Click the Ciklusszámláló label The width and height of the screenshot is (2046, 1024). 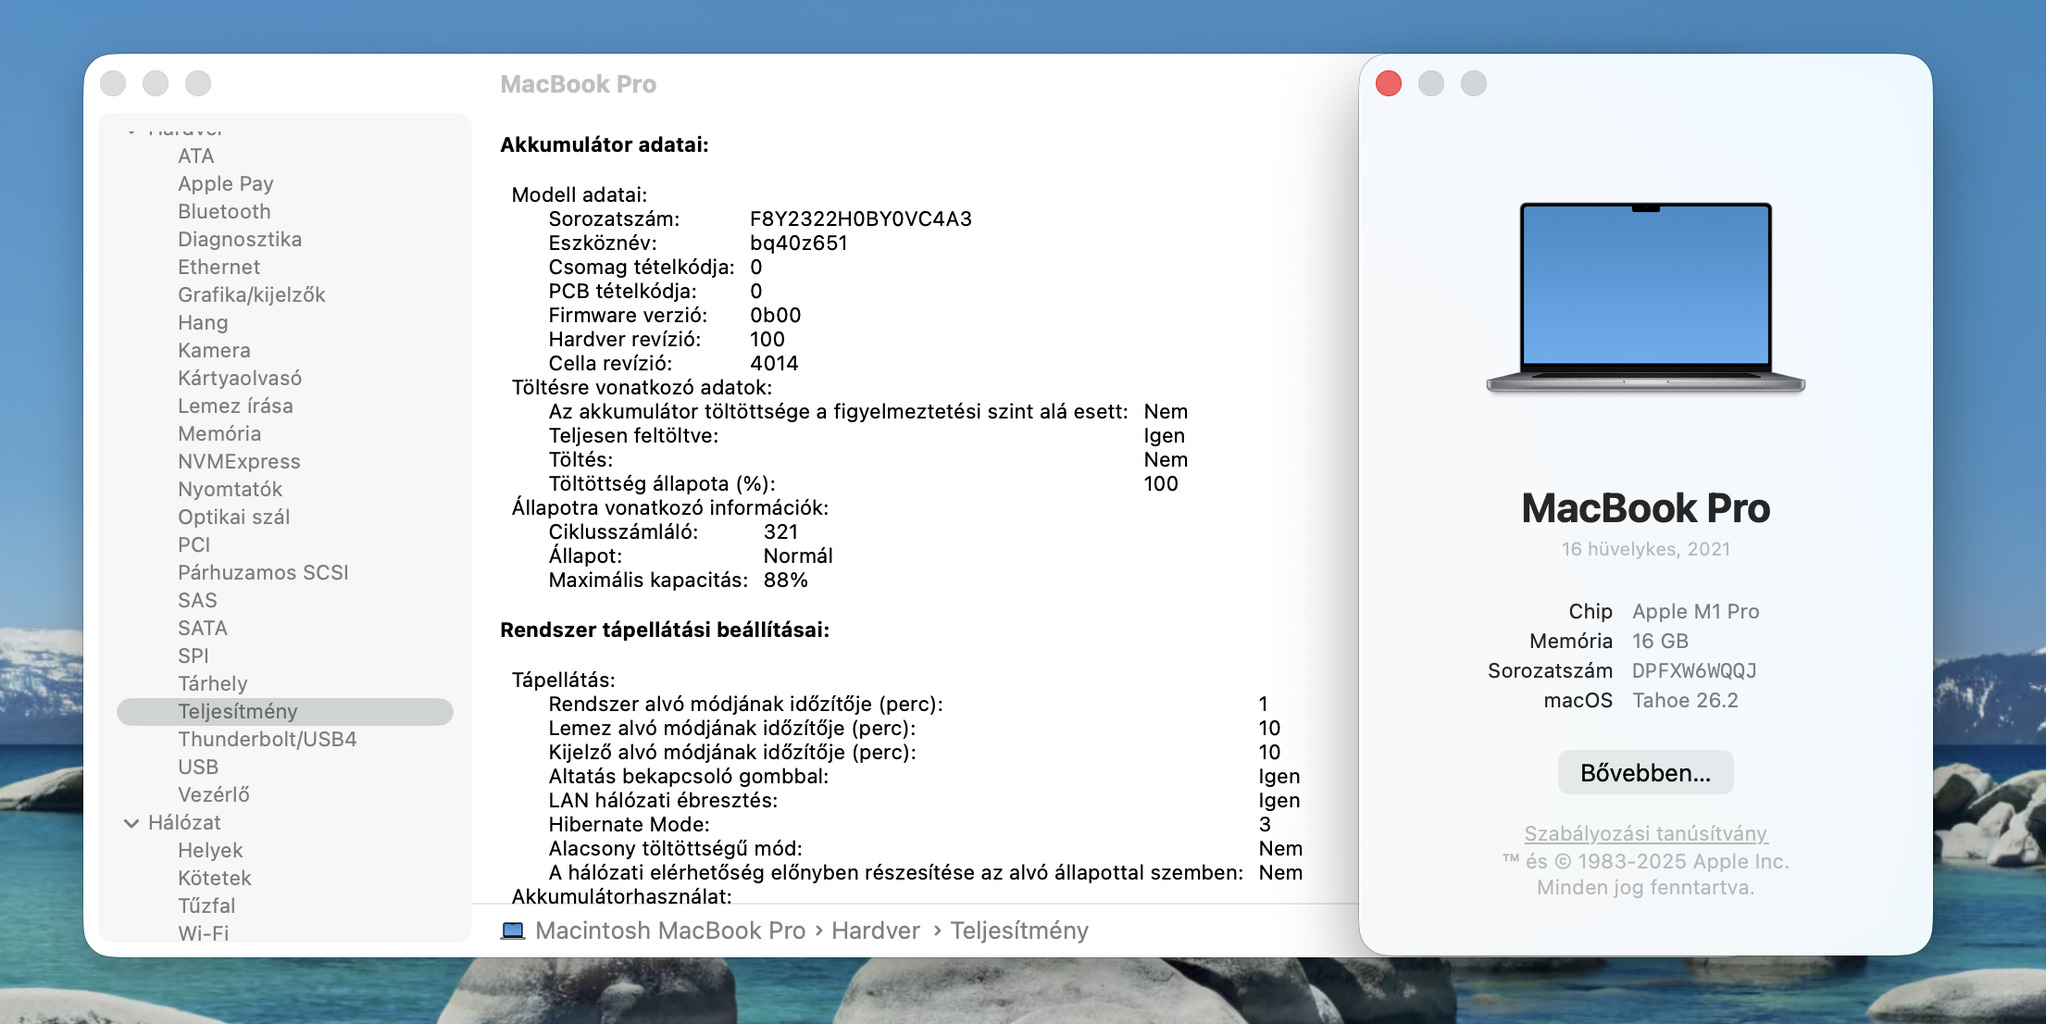click(x=623, y=532)
